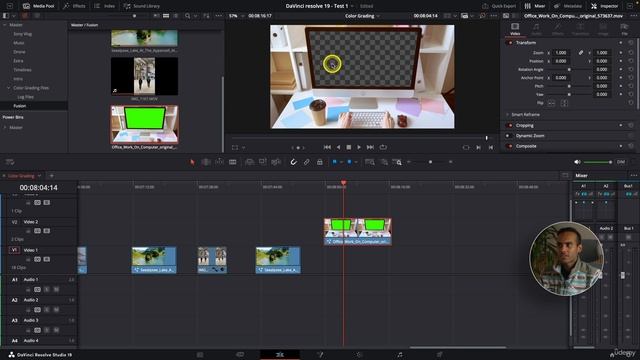Reset the Transform section with its reset icon

pyautogui.click(x=631, y=43)
